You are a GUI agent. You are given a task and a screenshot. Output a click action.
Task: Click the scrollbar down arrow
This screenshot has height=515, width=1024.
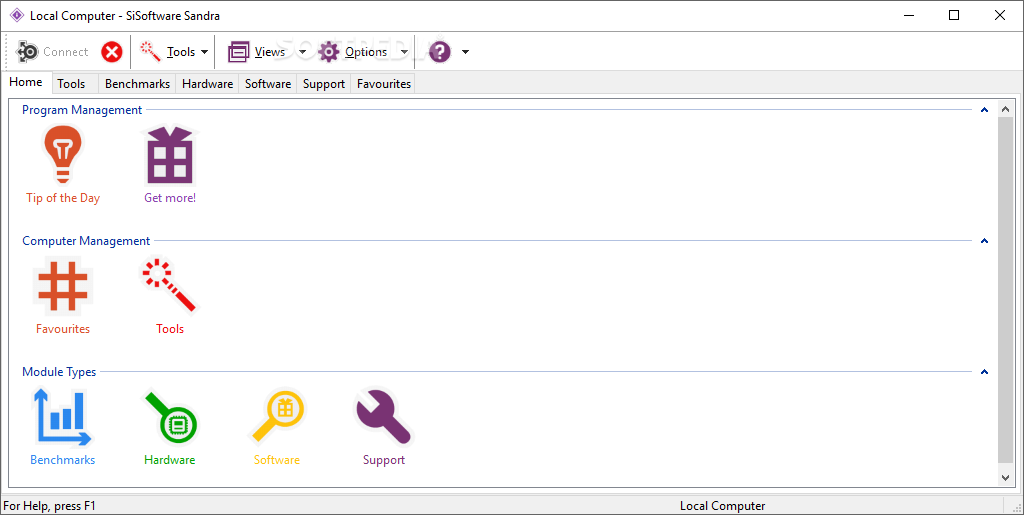[x=1005, y=478]
